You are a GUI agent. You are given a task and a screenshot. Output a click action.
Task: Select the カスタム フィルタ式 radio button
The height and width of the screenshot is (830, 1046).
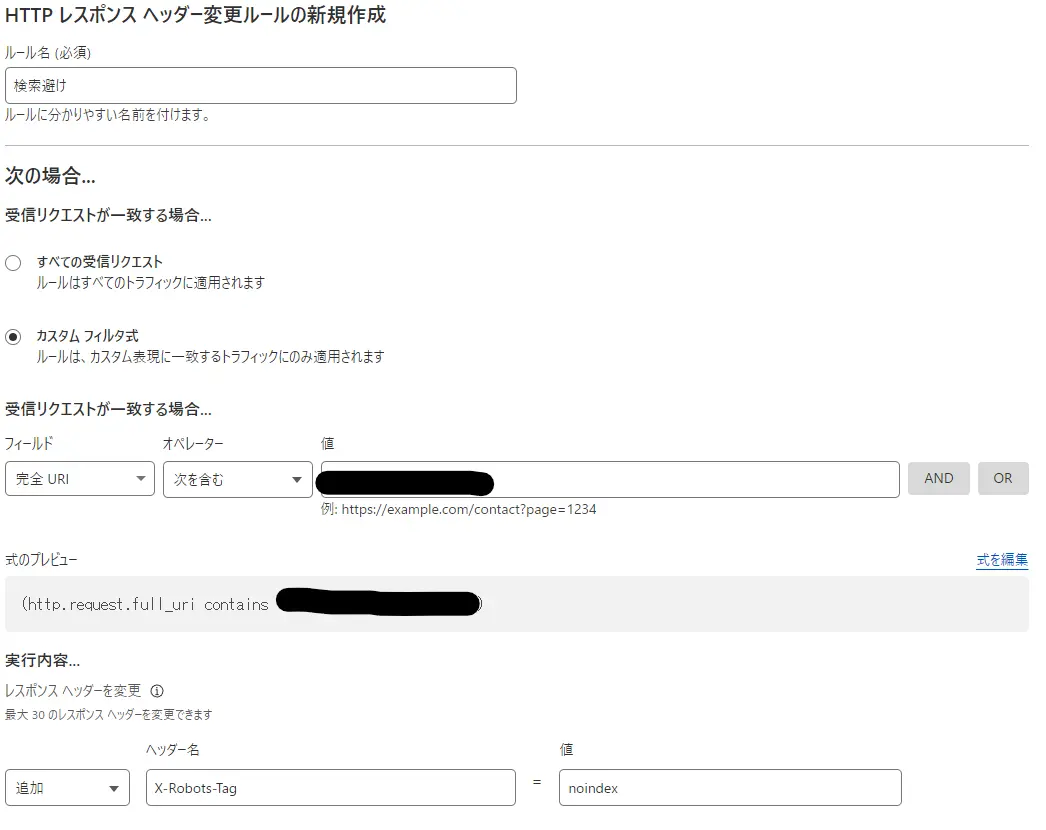(x=13, y=337)
